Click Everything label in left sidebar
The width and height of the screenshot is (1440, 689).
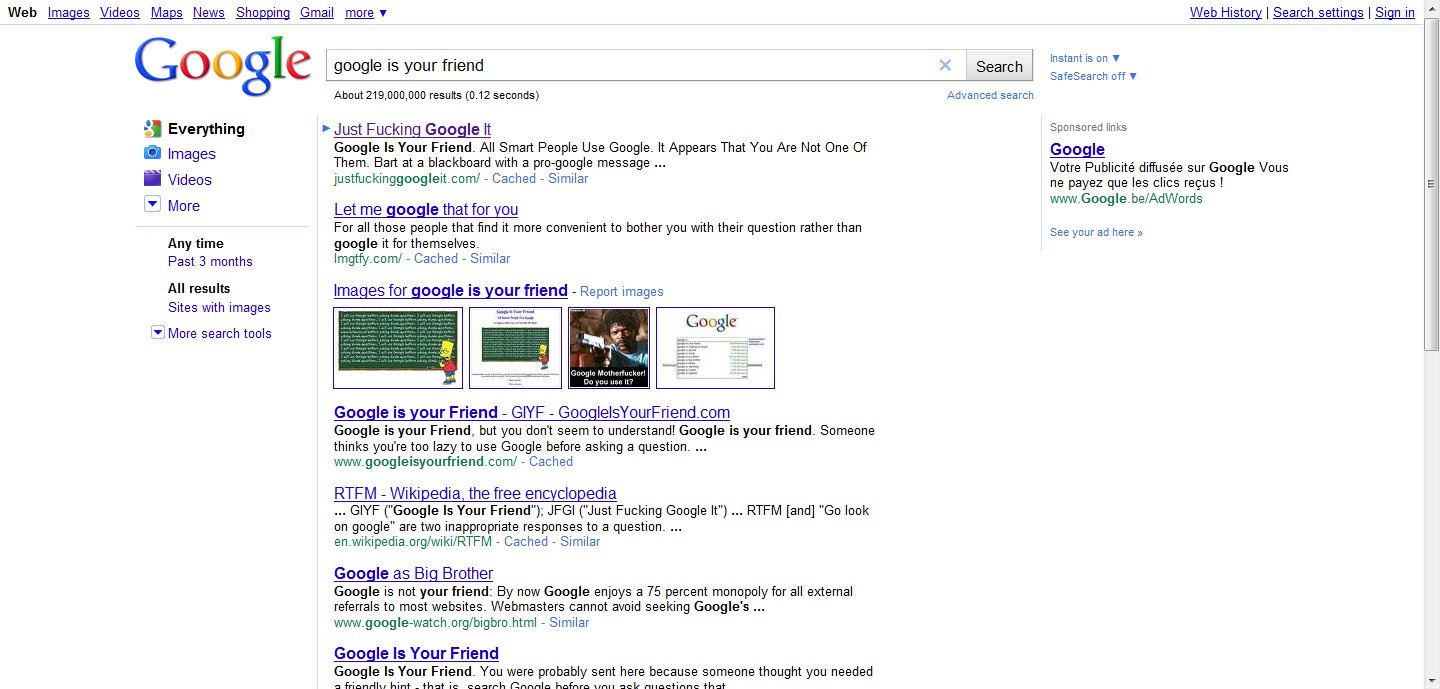[206, 129]
